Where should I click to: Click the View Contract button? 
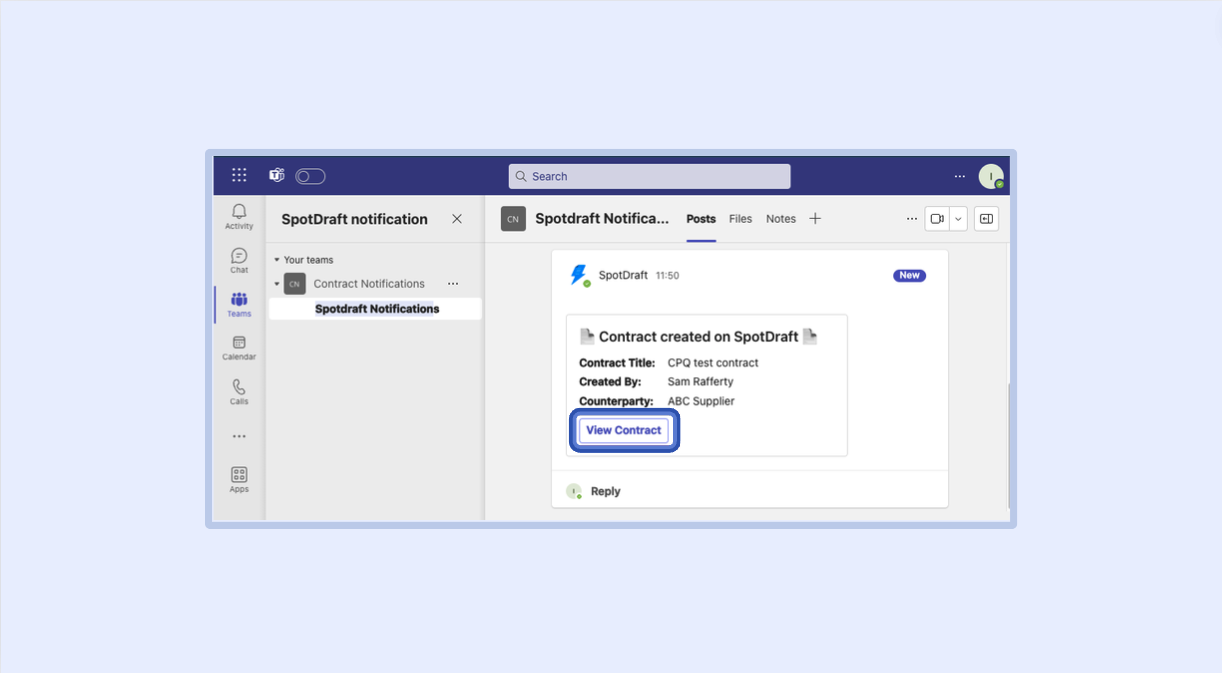coord(623,430)
